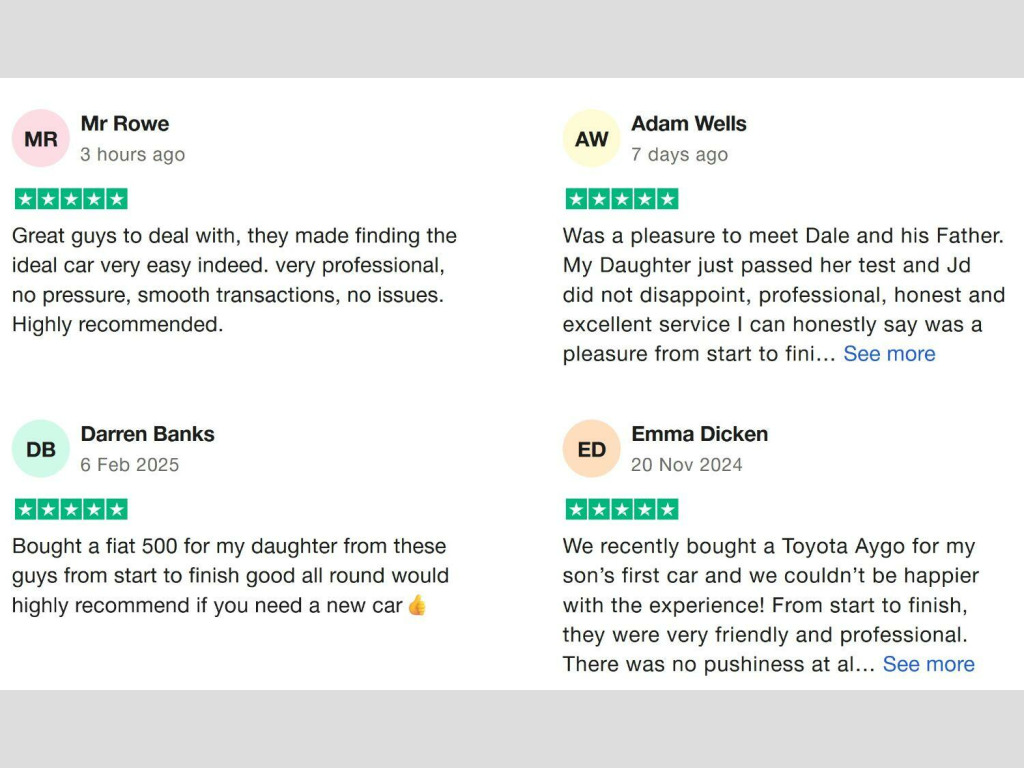Select Emma Dicken's ED avatar
The image size is (1024, 768).
click(x=591, y=449)
